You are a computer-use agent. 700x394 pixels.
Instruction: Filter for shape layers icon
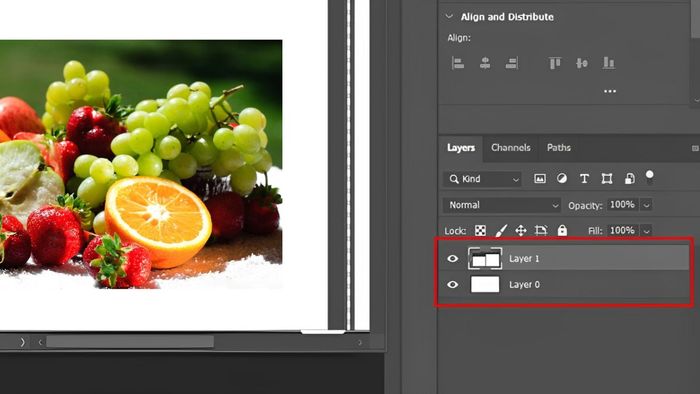click(607, 179)
